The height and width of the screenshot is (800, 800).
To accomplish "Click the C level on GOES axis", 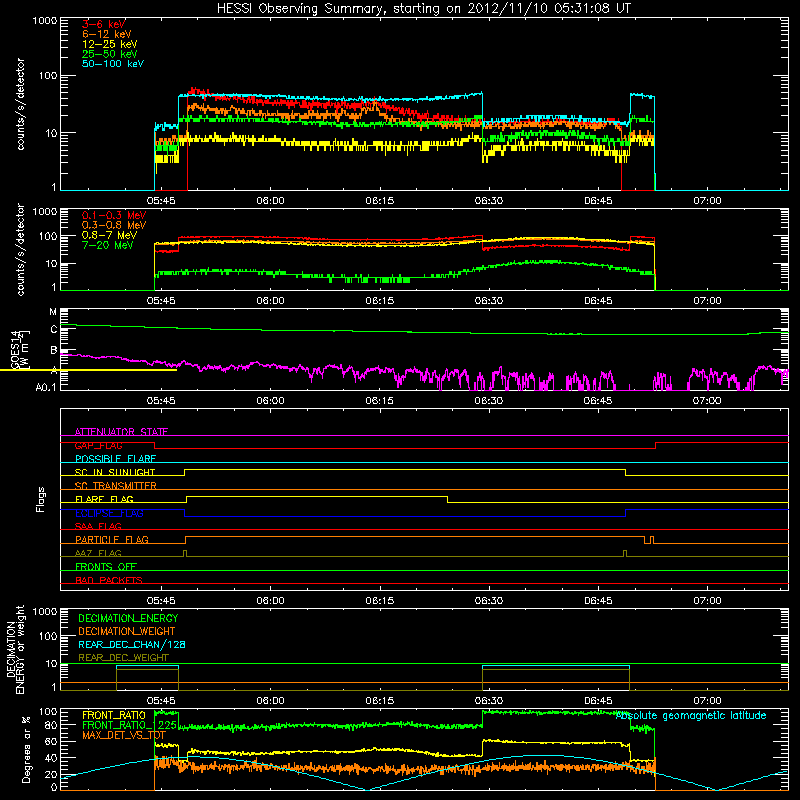I will click(54, 330).
